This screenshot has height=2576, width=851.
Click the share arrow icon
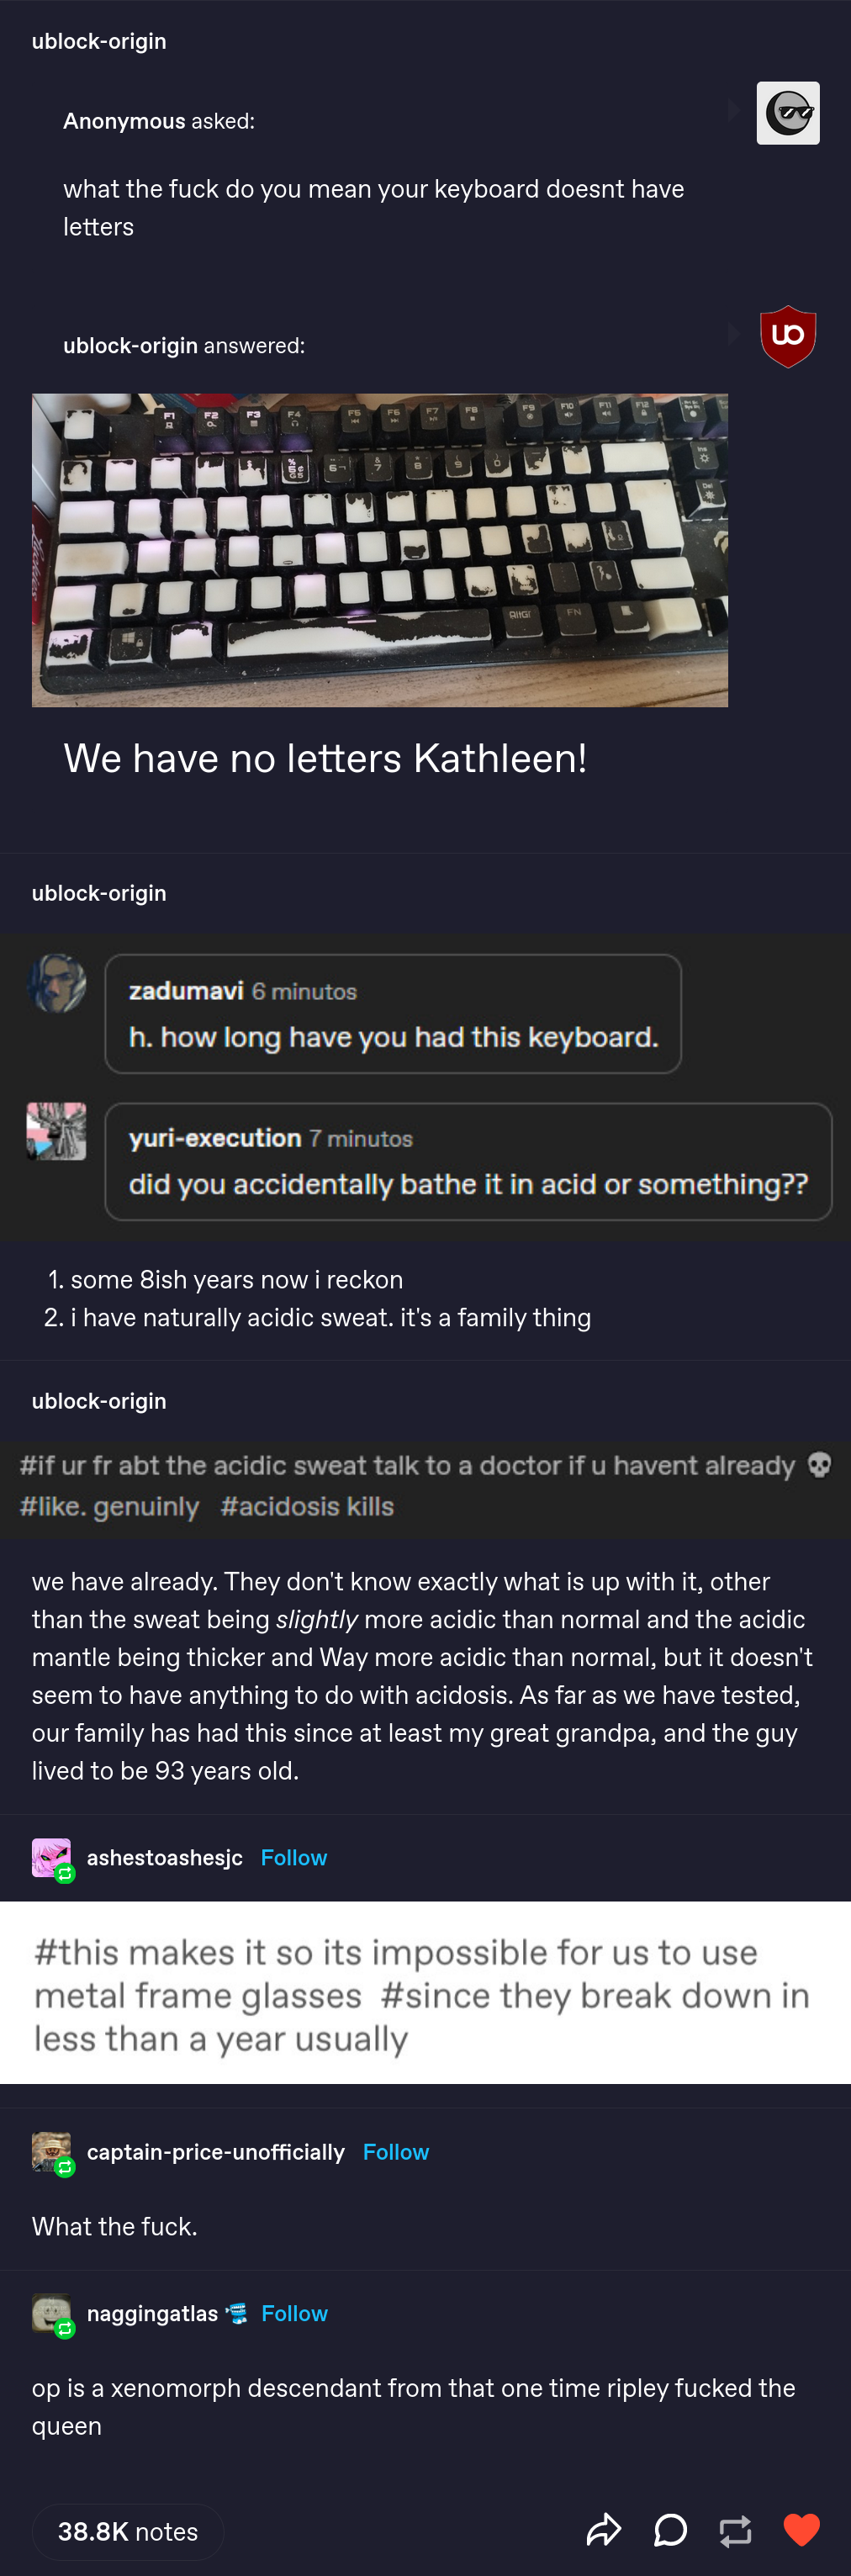point(603,2530)
